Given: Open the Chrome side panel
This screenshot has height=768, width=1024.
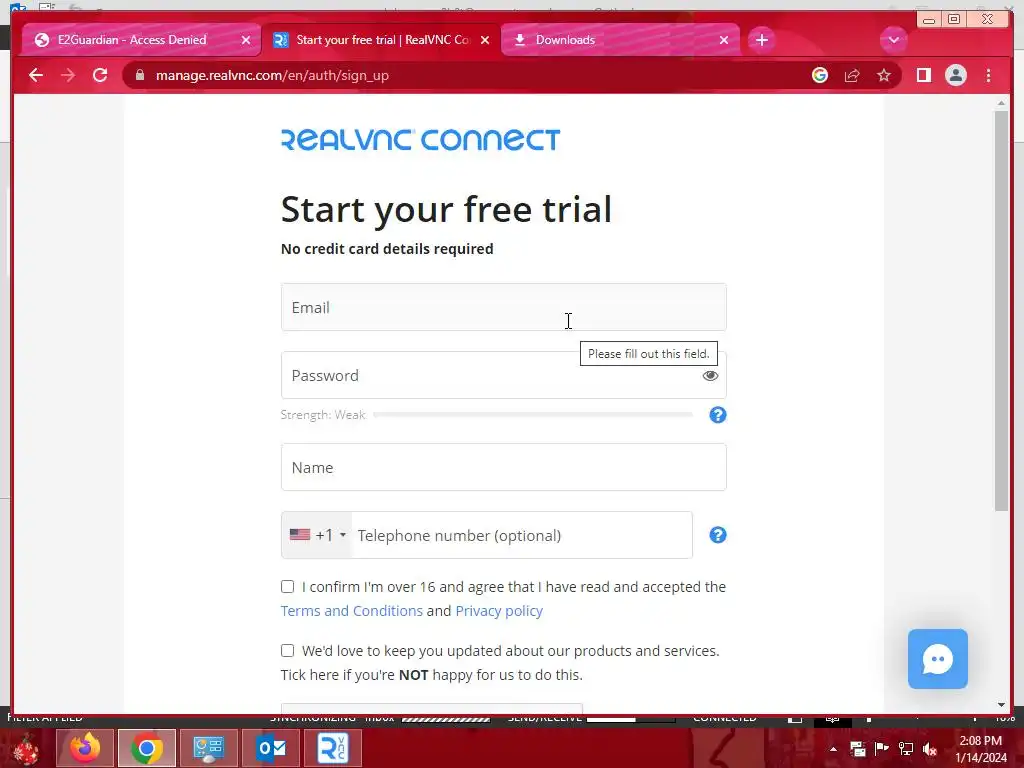Looking at the screenshot, I should click(x=923, y=75).
